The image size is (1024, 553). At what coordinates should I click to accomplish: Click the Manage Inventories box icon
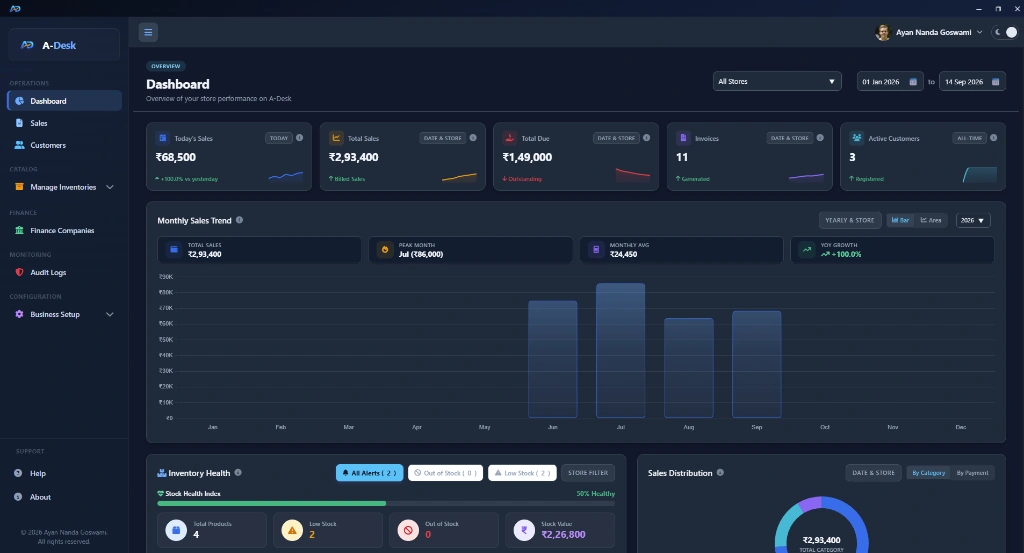click(20, 187)
